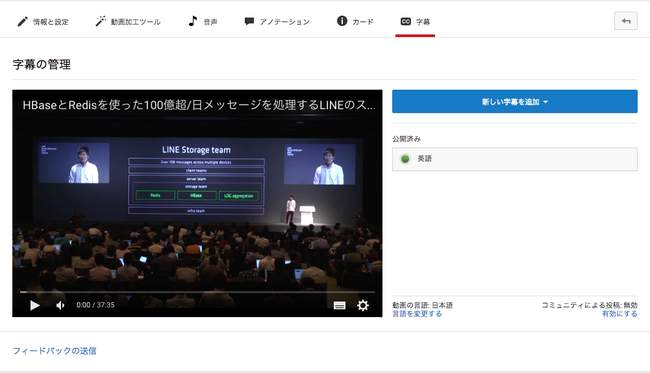Play the video

[34, 305]
